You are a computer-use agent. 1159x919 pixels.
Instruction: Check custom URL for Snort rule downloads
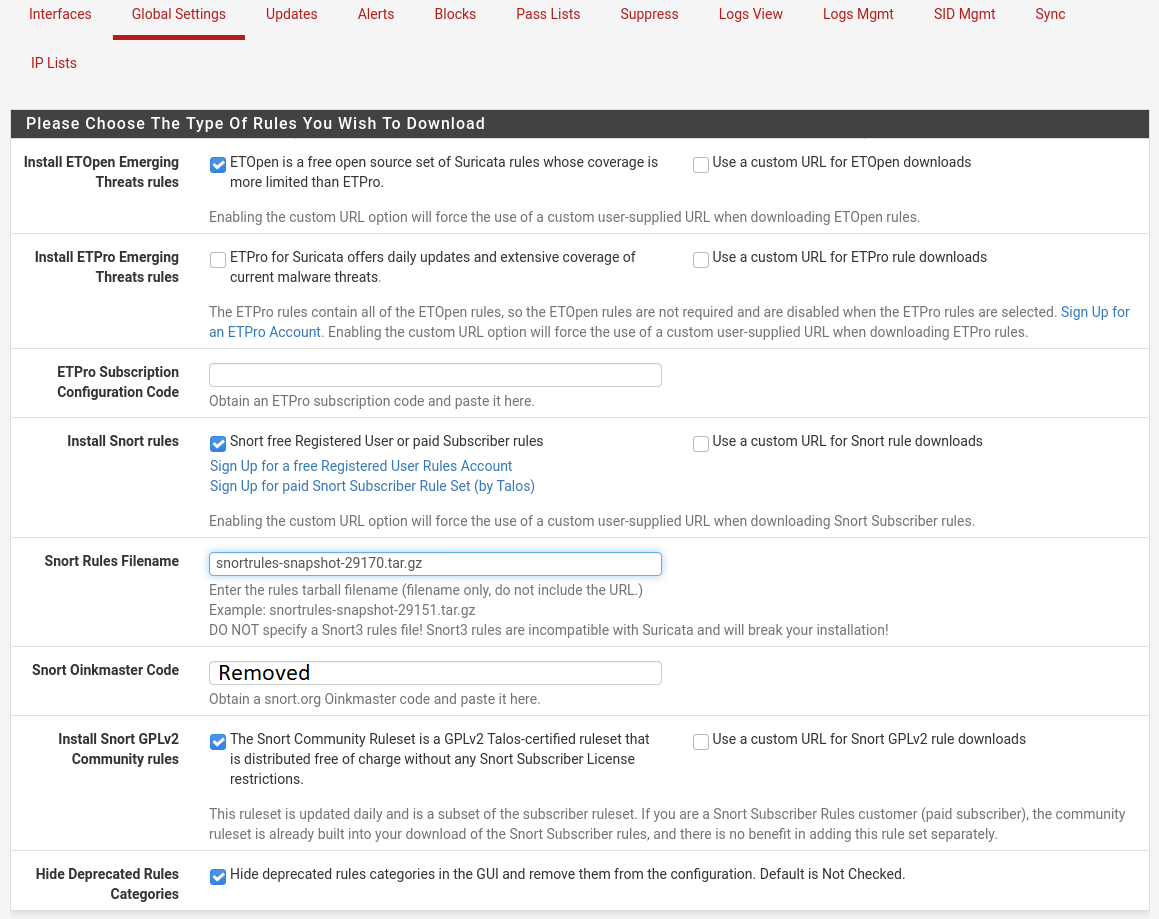pyautogui.click(x=701, y=444)
